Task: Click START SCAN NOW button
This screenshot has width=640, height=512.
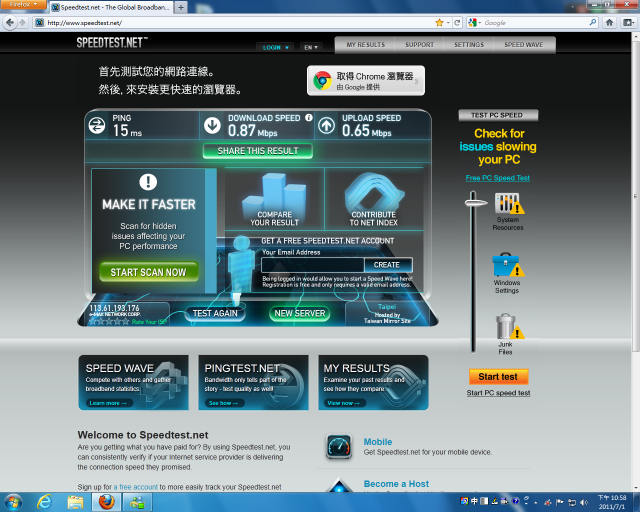Action: pyautogui.click(x=149, y=272)
